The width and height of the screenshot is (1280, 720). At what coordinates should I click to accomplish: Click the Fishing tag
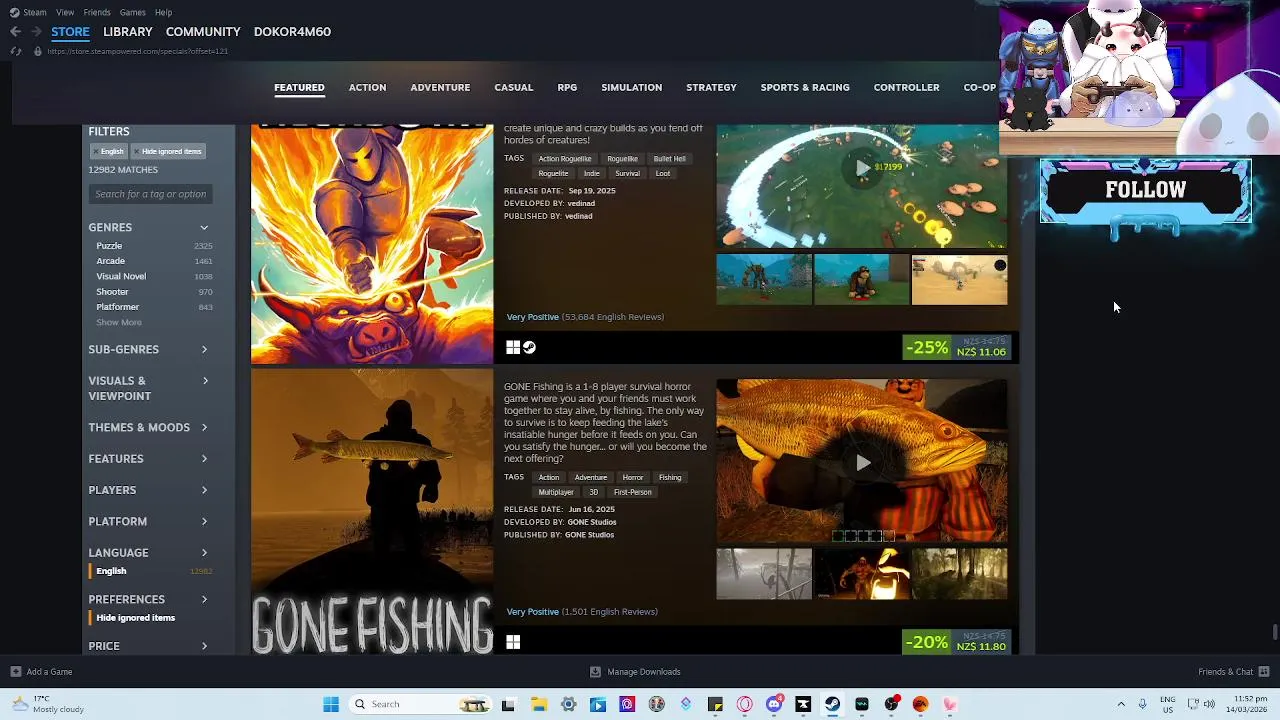pyautogui.click(x=670, y=477)
